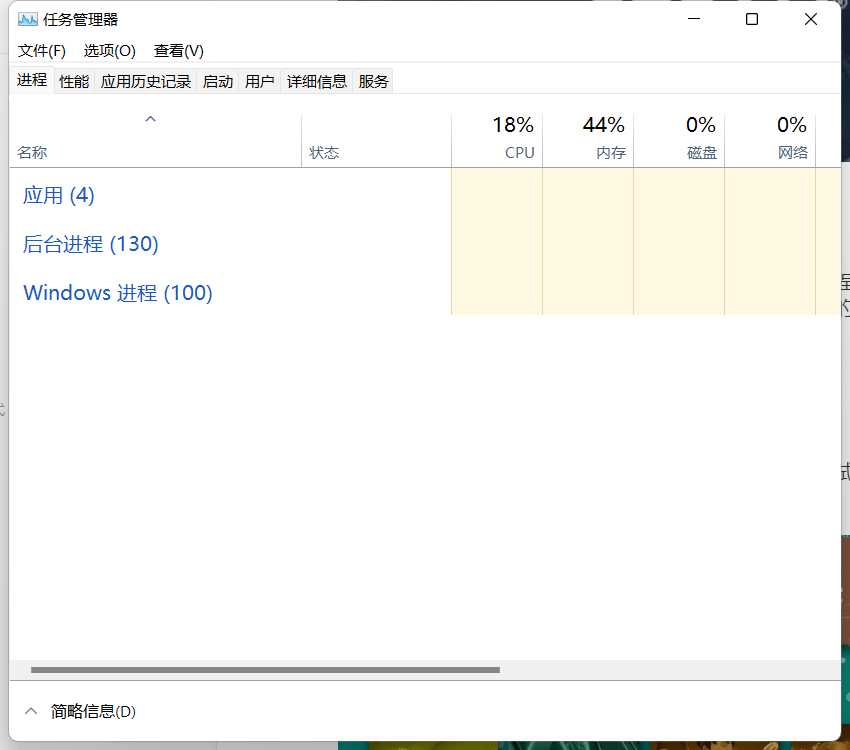
Task: Open the 选项(O) menu
Action: pos(109,50)
